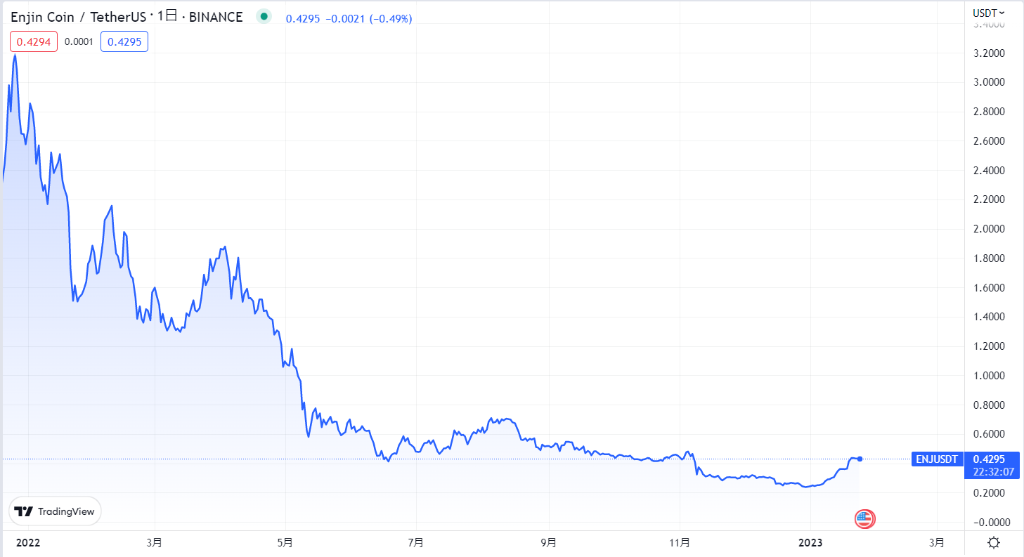Select the Enjin Coin / TetherUS symbol title
The height and width of the screenshot is (557, 1024).
(x=78, y=17)
